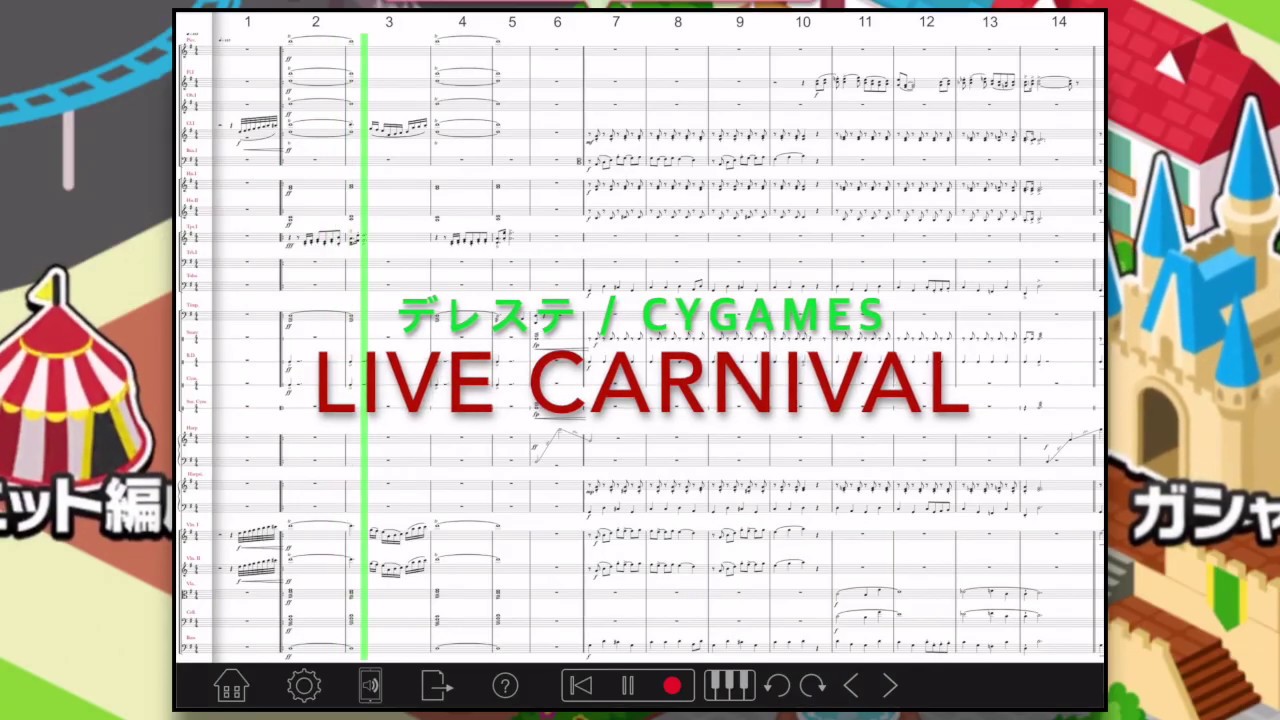
Task: Jump to measure number 2
Action: click(x=316, y=22)
